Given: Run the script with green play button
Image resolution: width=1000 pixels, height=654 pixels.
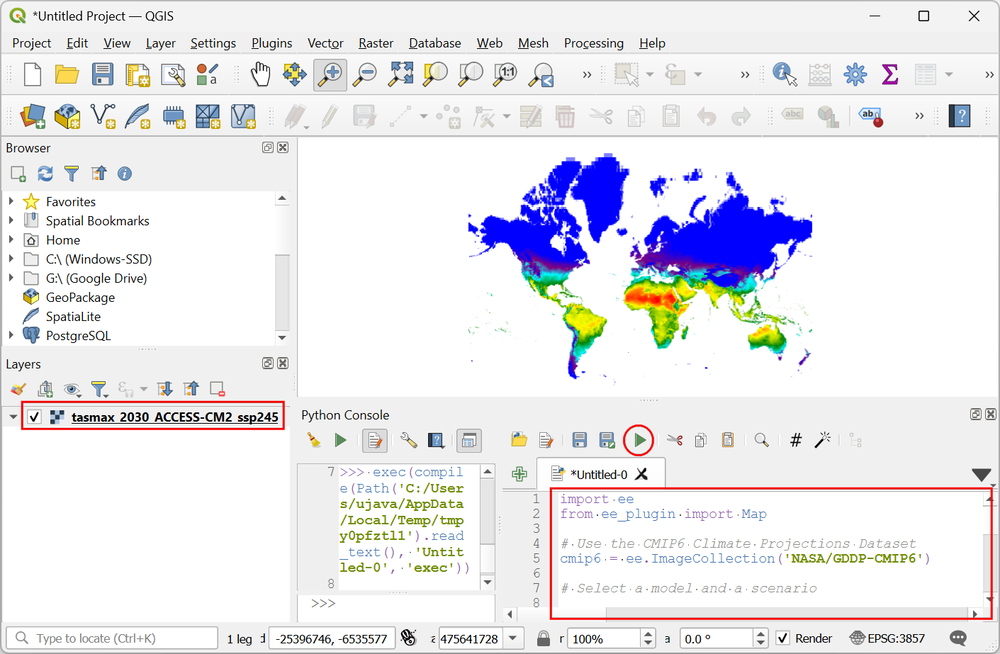Looking at the screenshot, I should 639,440.
